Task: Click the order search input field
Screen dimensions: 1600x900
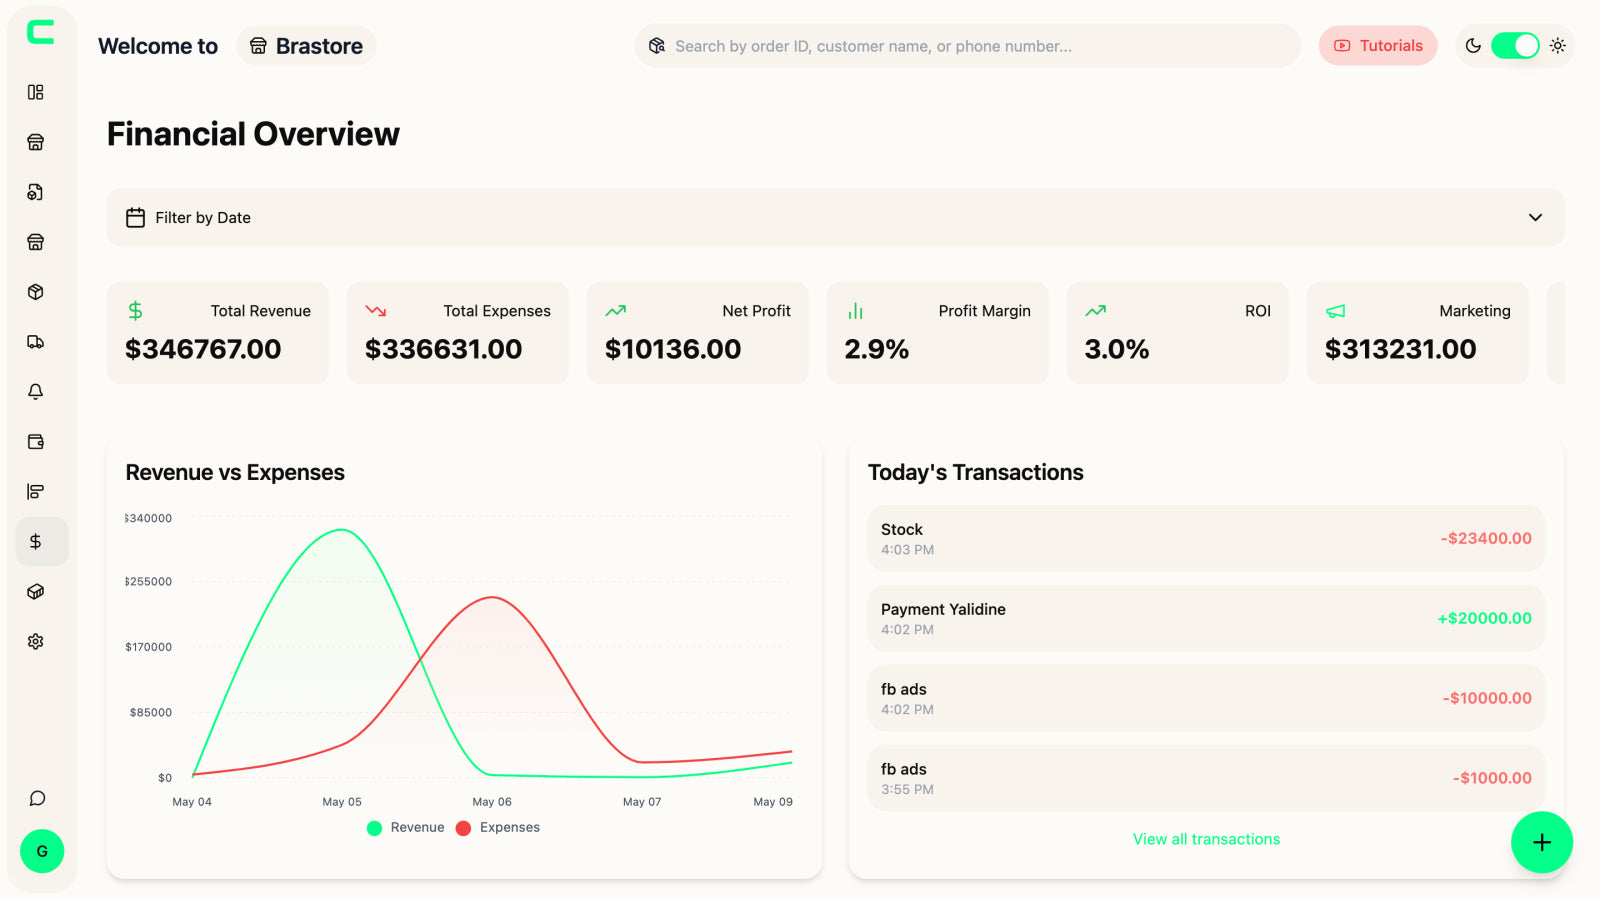Action: pyautogui.click(x=966, y=46)
